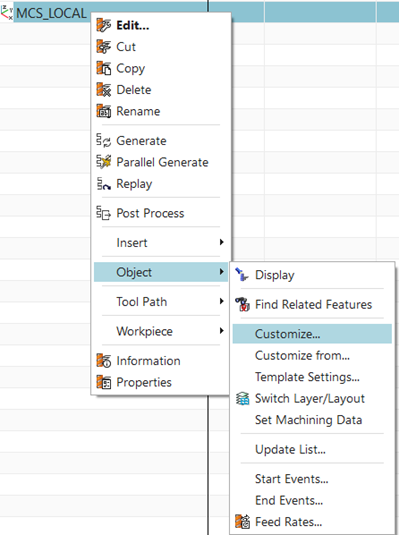Select Cut in the context menu
The width and height of the screenshot is (399, 535).
click(161, 47)
